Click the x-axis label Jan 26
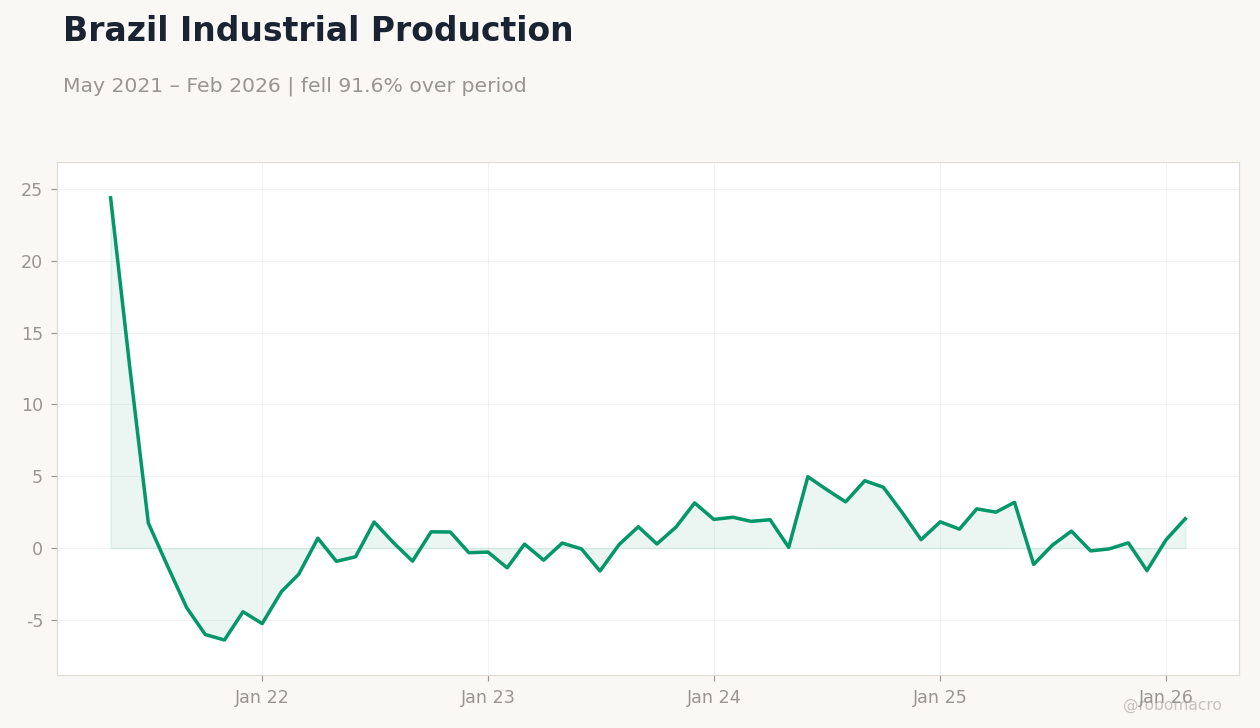1260x728 pixels. 1166,698
